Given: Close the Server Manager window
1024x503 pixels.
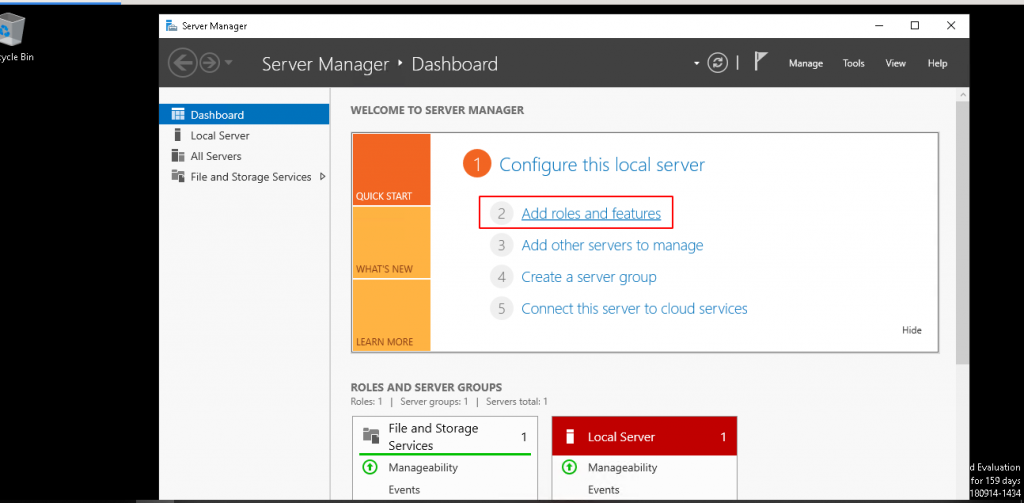Looking at the screenshot, I should [951, 25].
